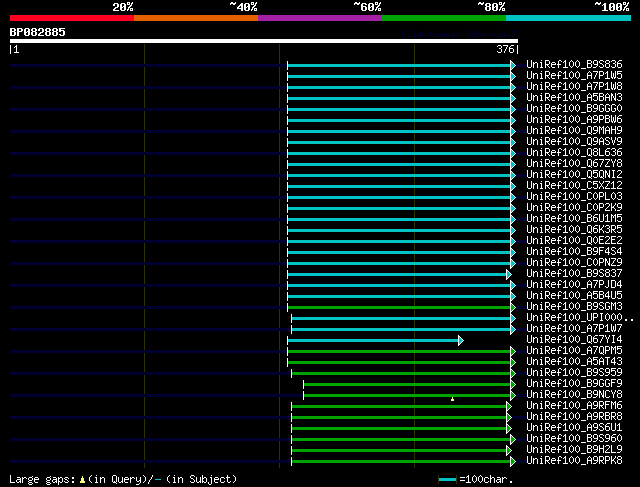Click the UniRef100_B9F4S4 label
Viewport: 640px width, 487px height.
[x=574, y=252]
